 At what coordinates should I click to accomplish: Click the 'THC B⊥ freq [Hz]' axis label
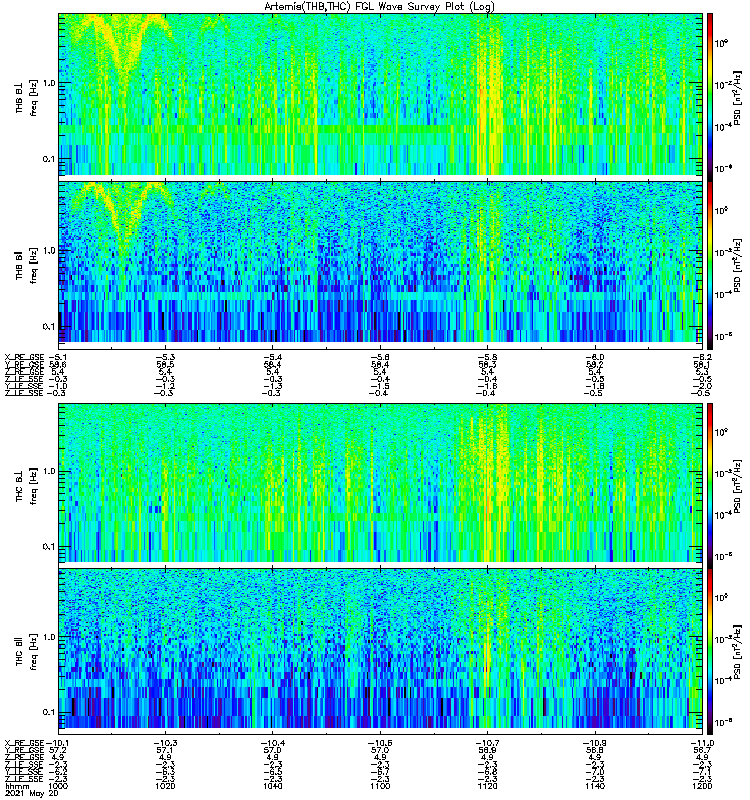coord(27,486)
